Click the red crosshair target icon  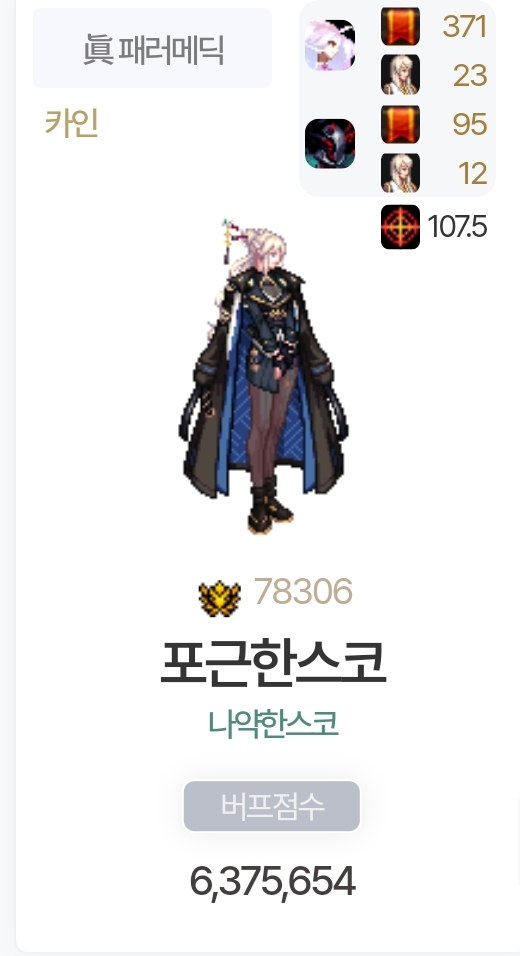point(401,227)
